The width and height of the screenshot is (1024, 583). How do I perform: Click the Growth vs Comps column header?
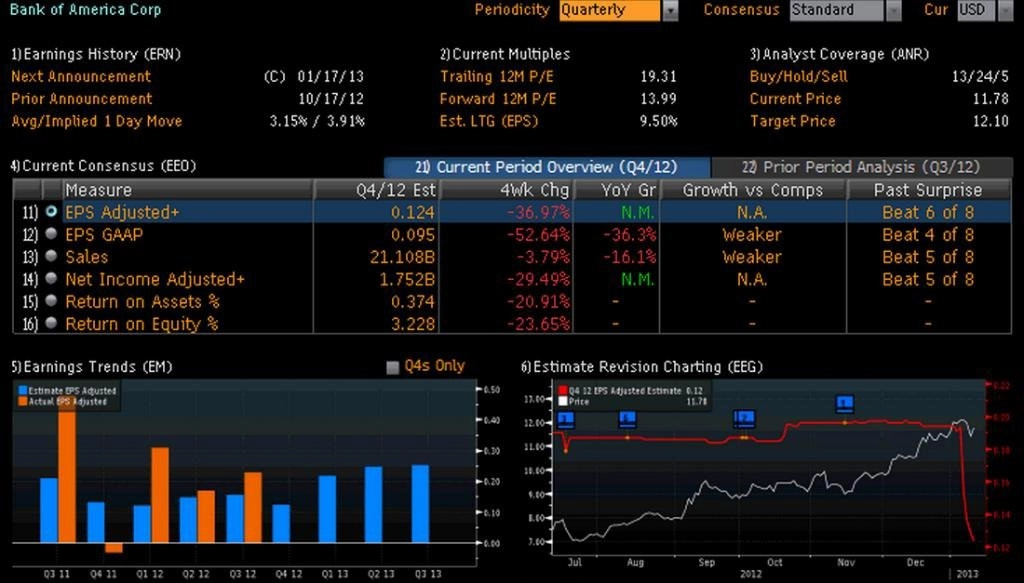coord(753,190)
